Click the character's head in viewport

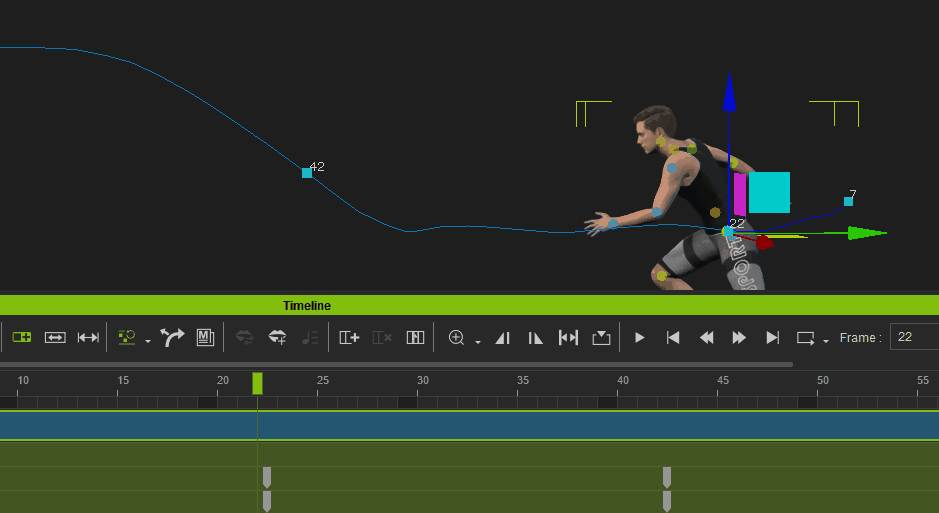(655, 127)
